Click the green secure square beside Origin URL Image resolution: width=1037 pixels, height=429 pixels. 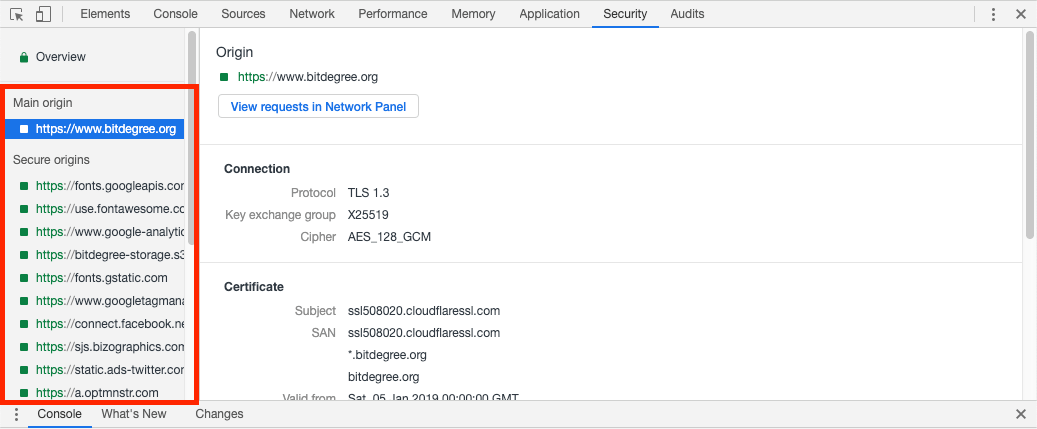(x=224, y=77)
